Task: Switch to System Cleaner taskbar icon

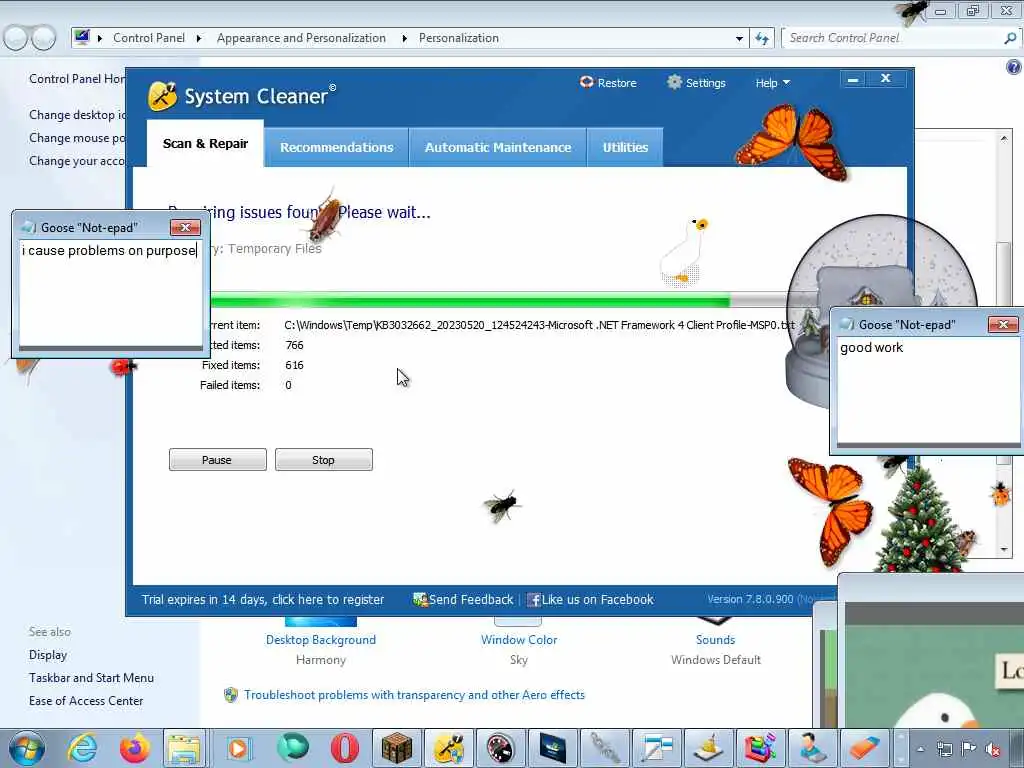Action: pos(449,748)
